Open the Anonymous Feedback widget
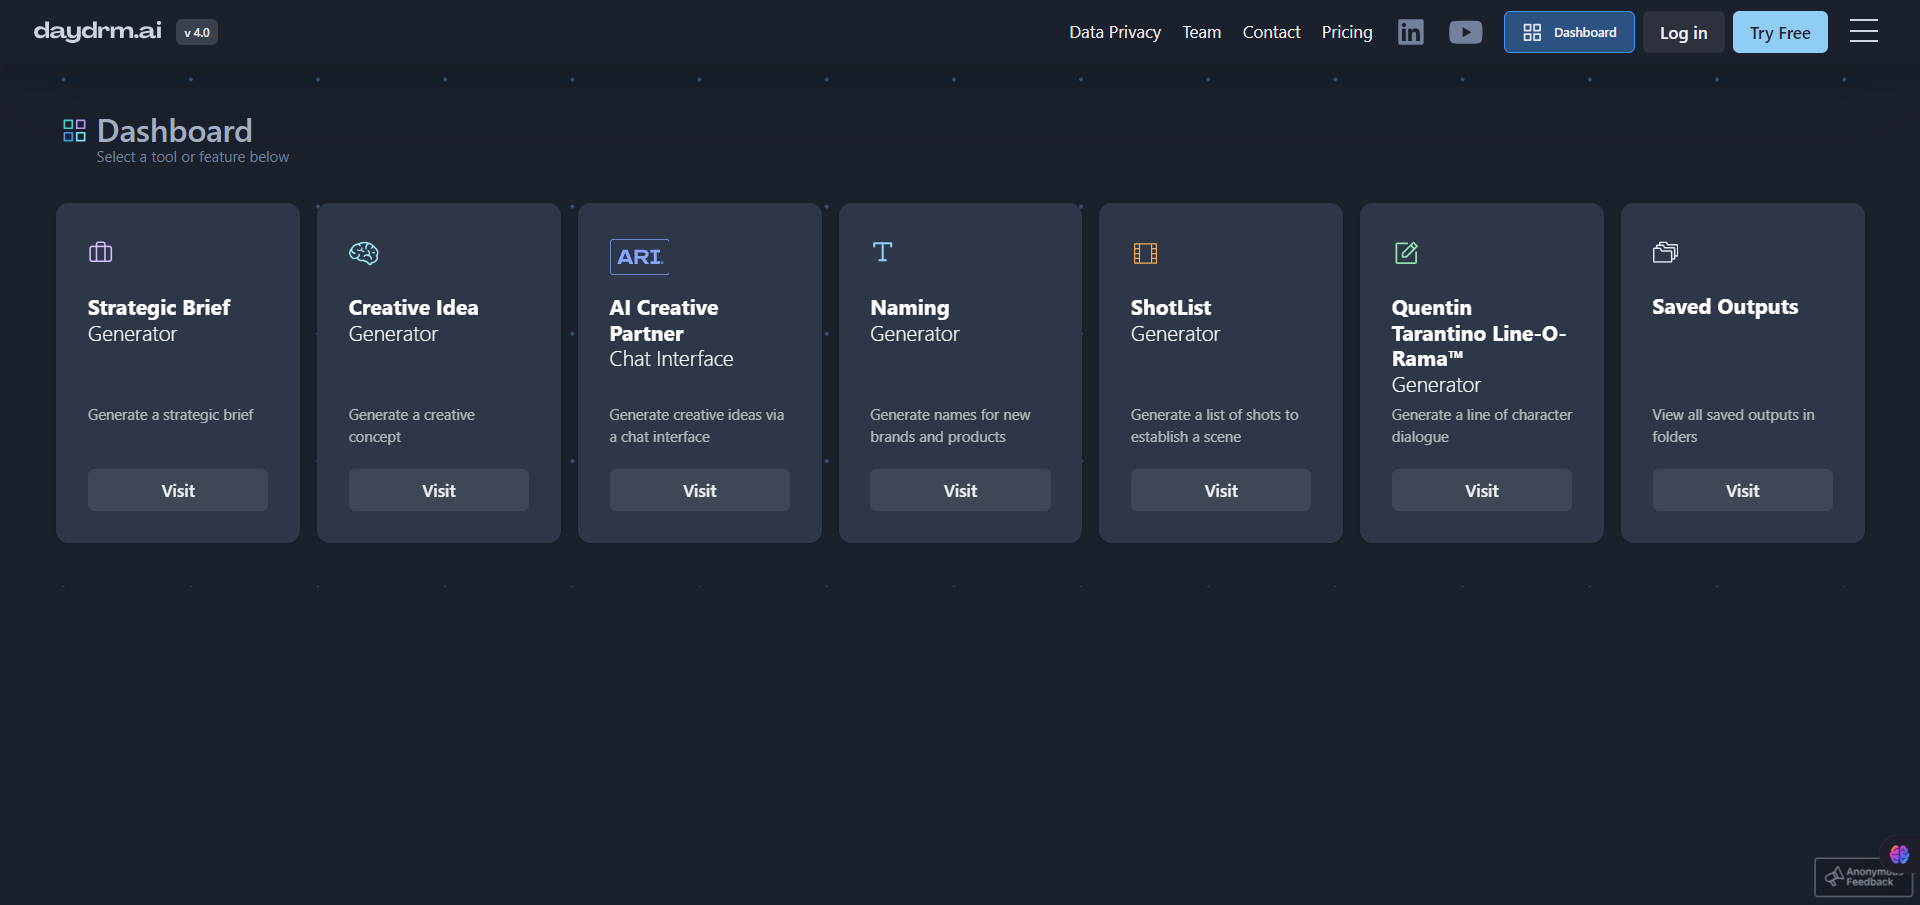 [1861, 877]
